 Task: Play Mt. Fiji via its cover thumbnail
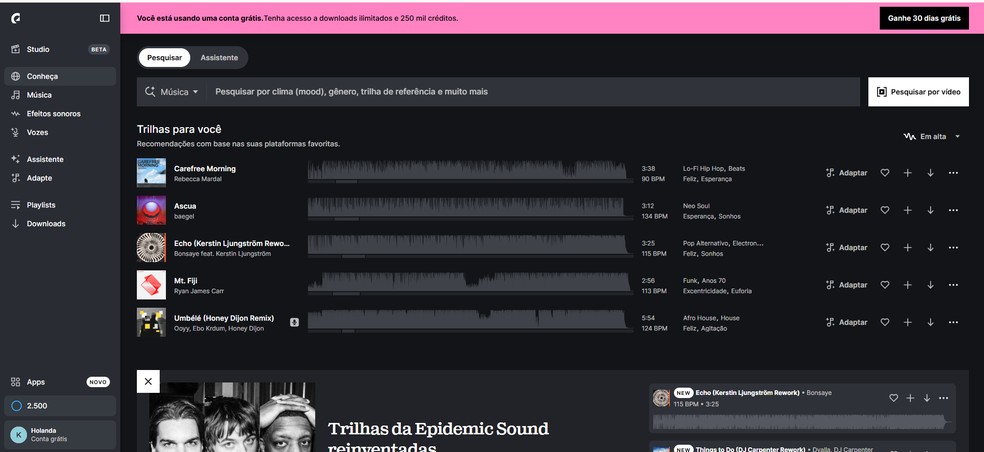point(151,285)
